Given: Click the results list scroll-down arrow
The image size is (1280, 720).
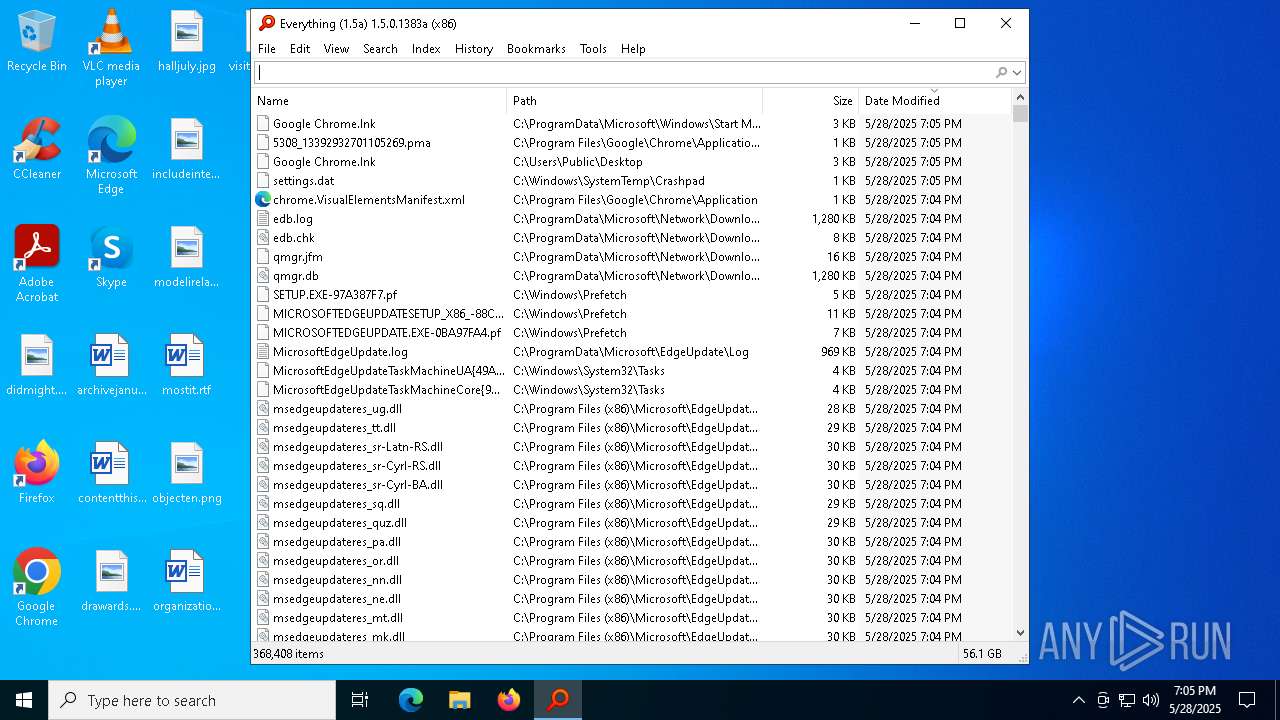Looking at the screenshot, I should pos(1020,632).
